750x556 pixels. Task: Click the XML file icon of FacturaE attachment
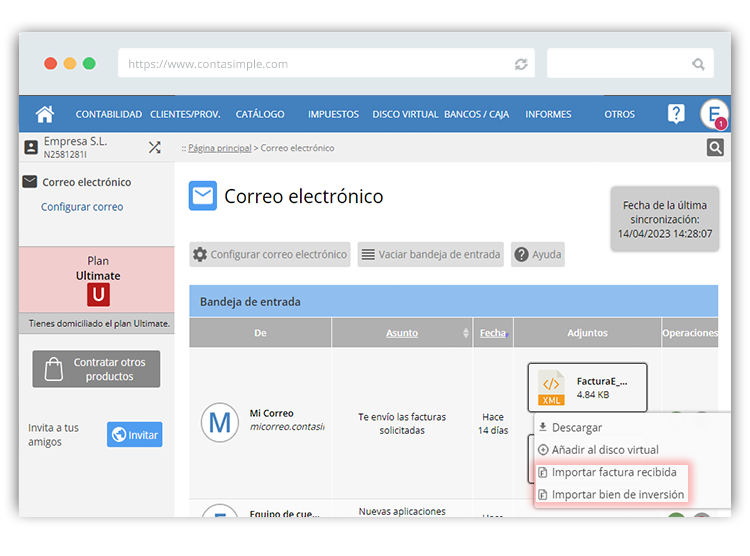pos(551,388)
